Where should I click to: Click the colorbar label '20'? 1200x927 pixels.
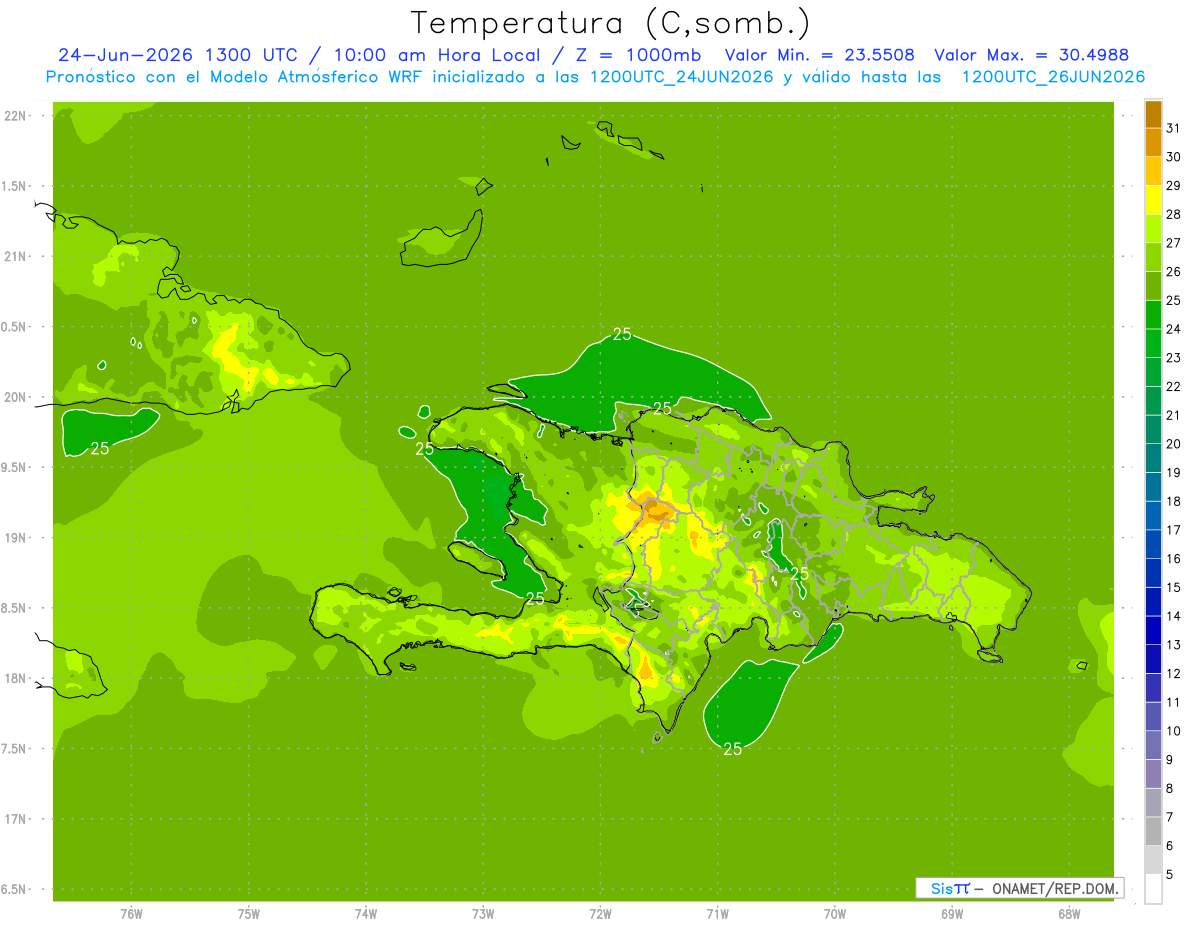click(1174, 444)
